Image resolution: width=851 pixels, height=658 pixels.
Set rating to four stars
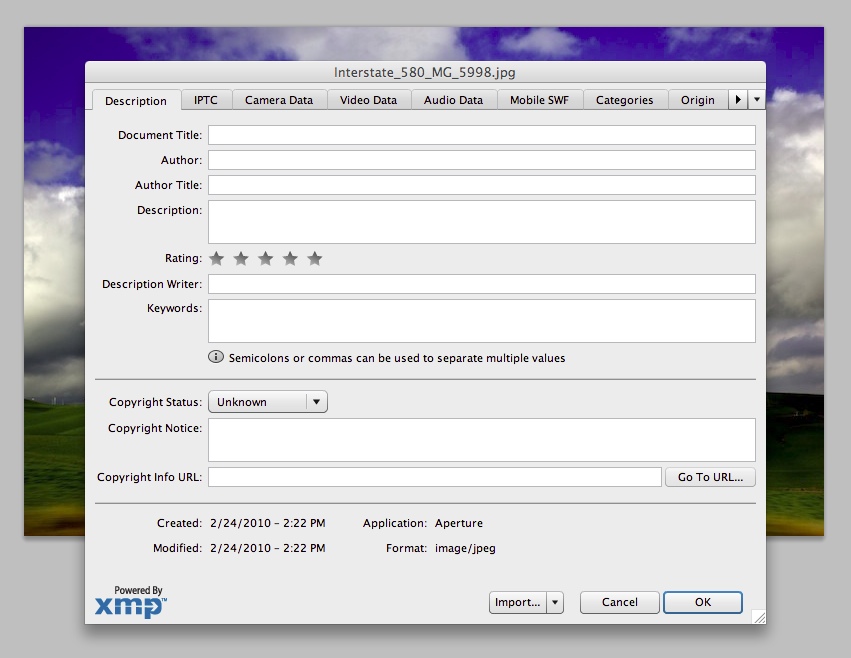[290, 259]
